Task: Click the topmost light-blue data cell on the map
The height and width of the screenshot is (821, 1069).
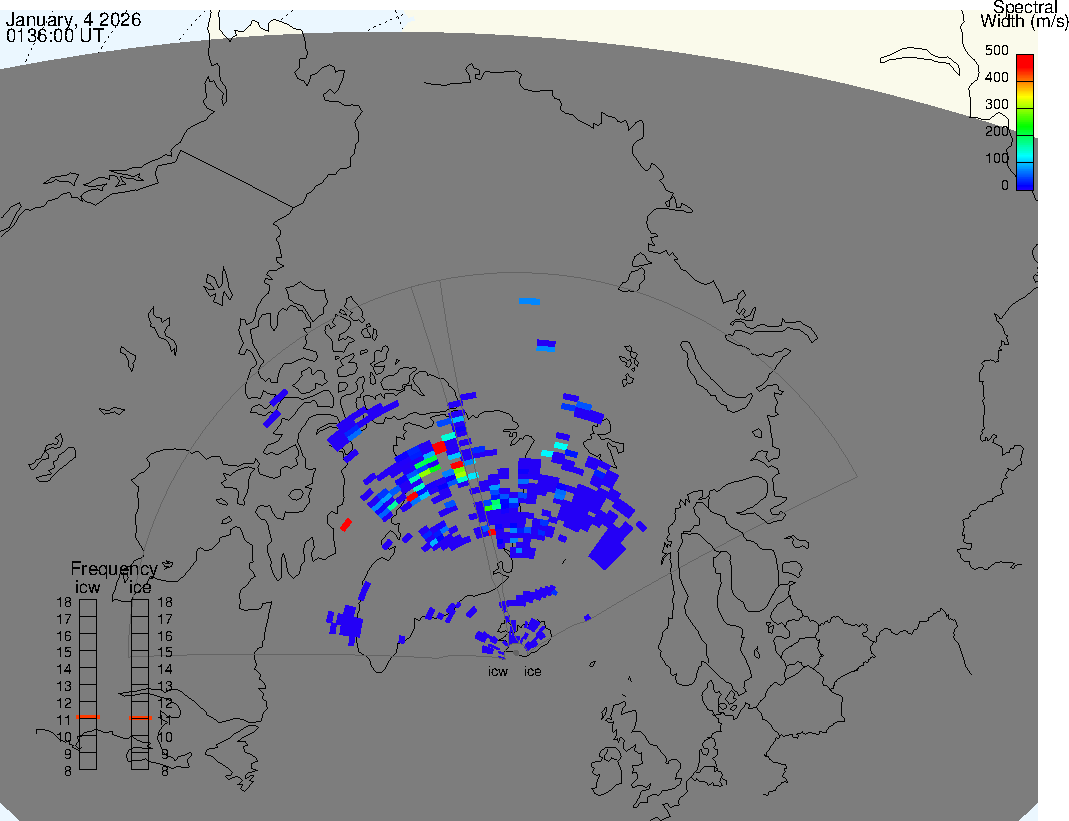Action: pyautogui.click(x=529, y=301)
